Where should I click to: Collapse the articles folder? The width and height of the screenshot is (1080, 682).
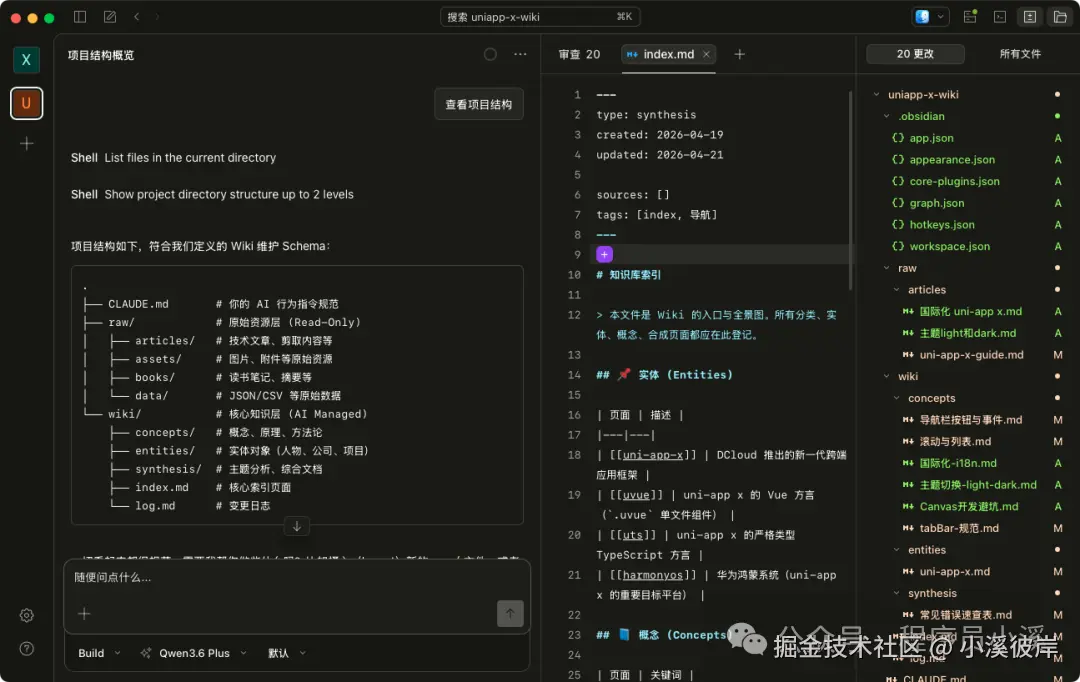click(896, 290)
